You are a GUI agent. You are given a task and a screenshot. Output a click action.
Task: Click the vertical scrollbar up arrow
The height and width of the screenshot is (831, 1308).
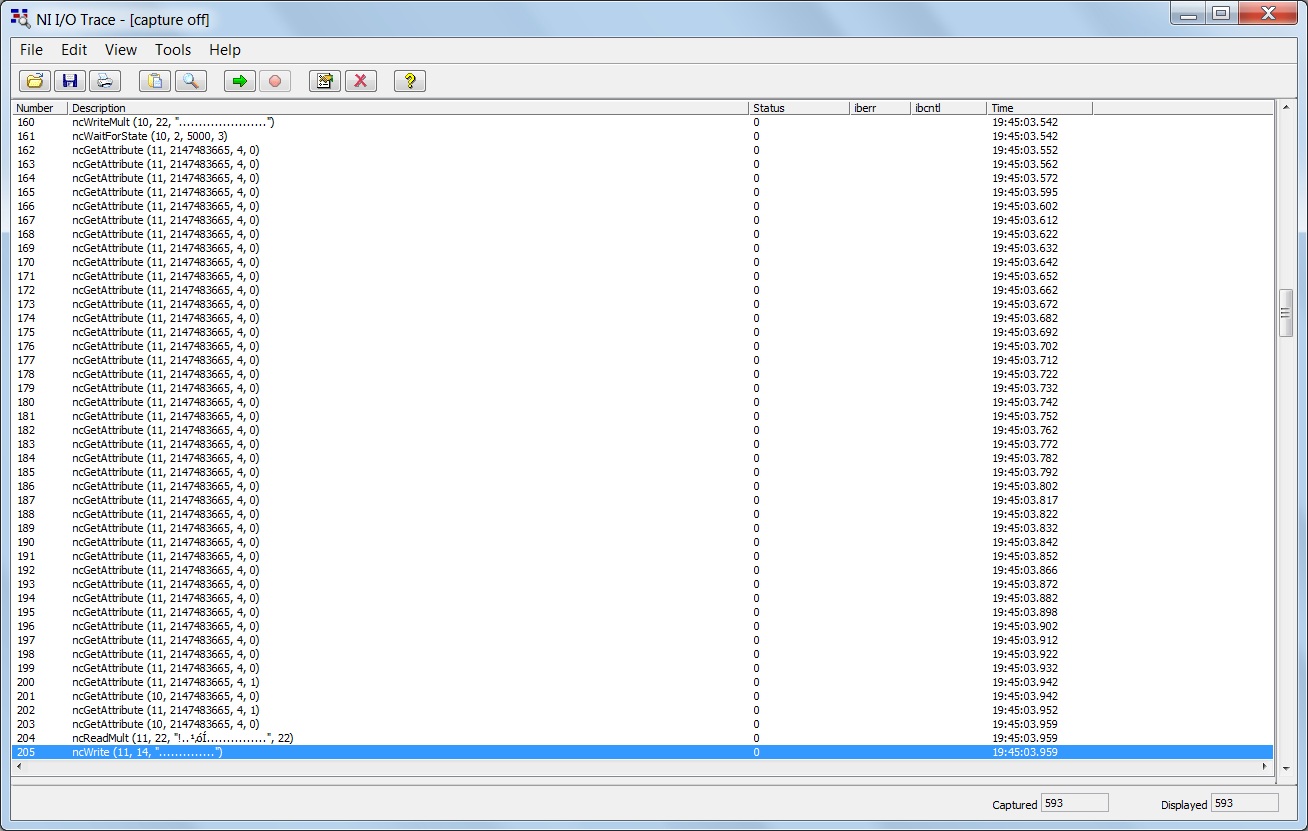point(1286,108)
